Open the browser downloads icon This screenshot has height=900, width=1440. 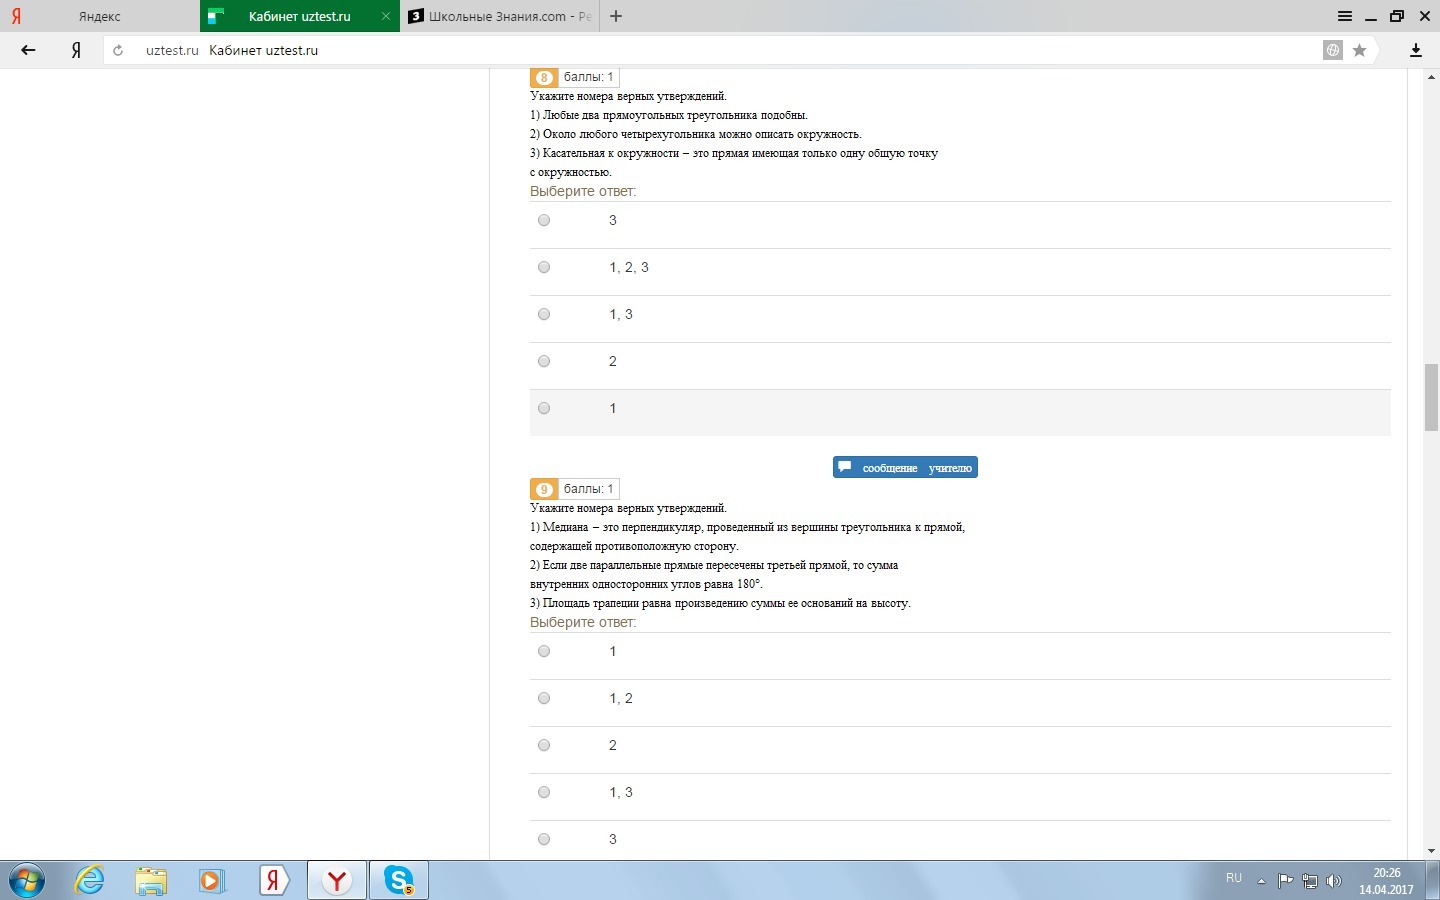[1416, 50]
